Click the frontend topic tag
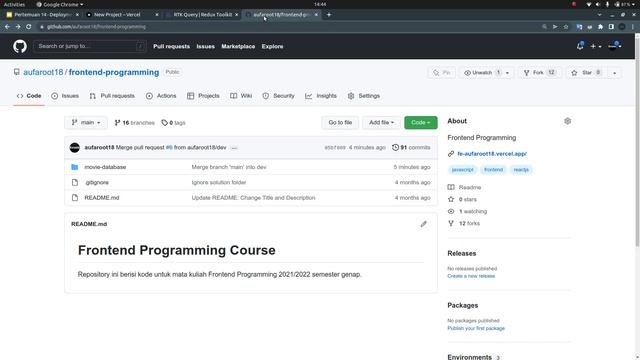640x360 pixels. [x=493, y=170]
